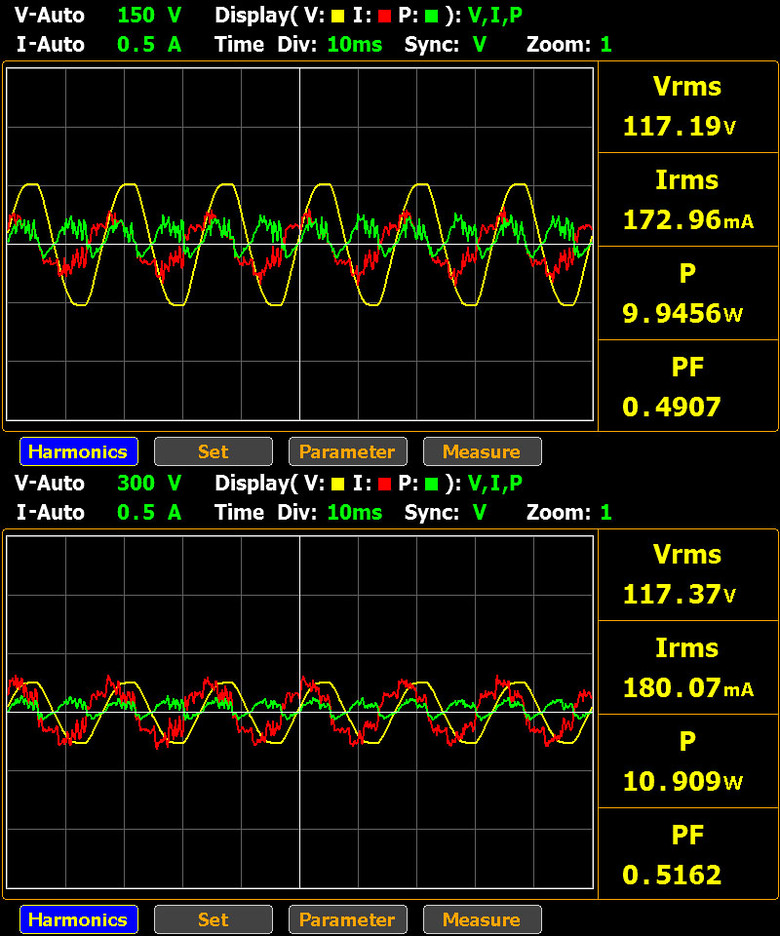Click Sync V value in bottom panel

pyautogui.click(x=479, y=512)
